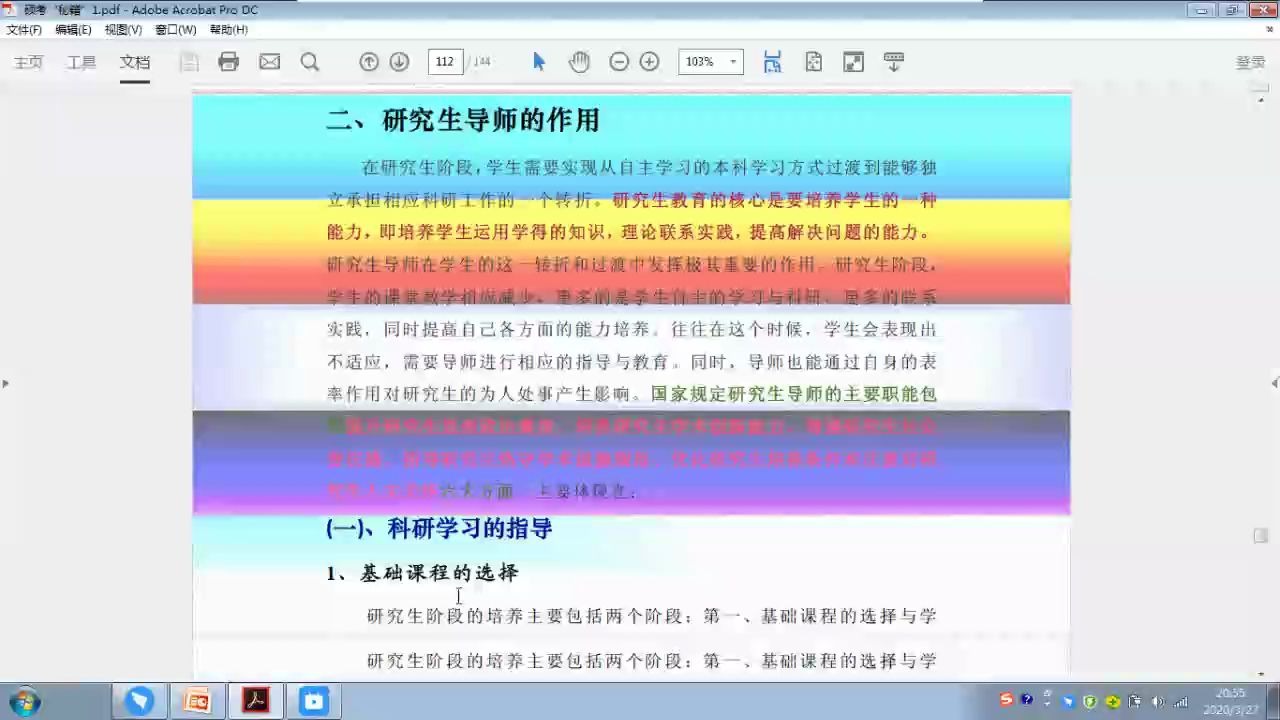Select the pointer (selection) tool

pos(539,62)
